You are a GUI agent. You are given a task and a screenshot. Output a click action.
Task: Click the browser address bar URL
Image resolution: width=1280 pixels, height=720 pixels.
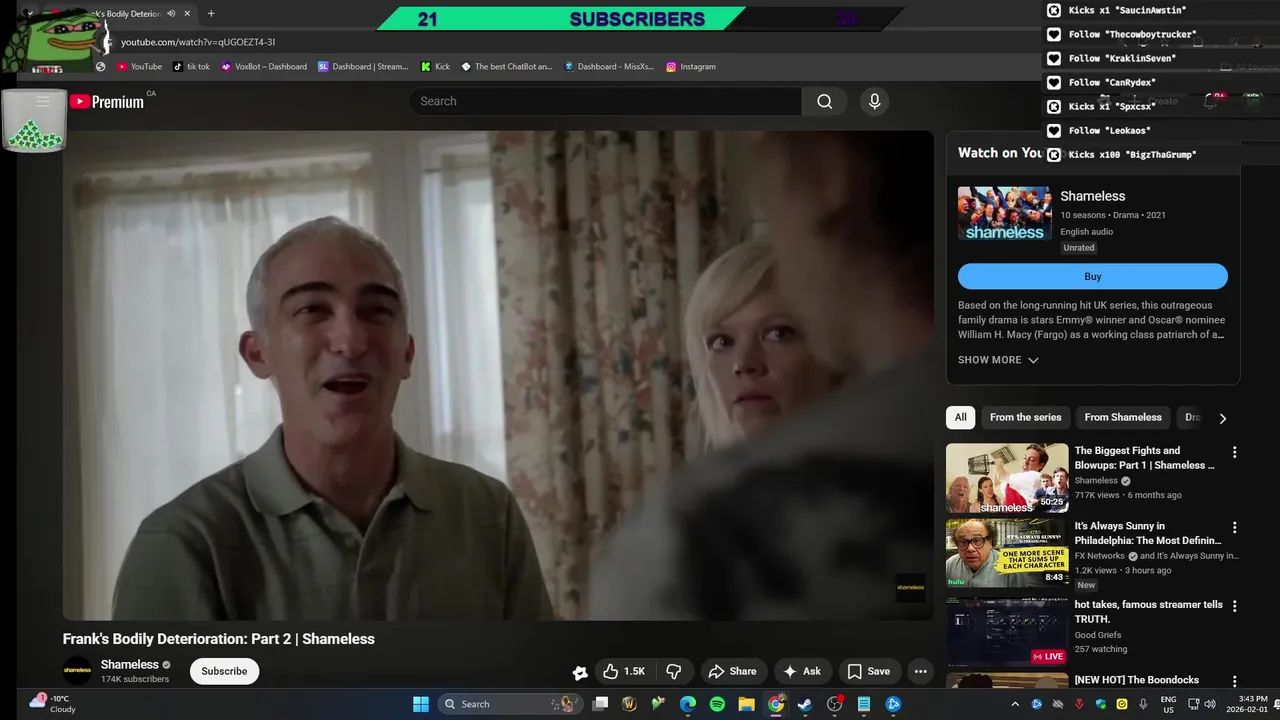(198, 42)
